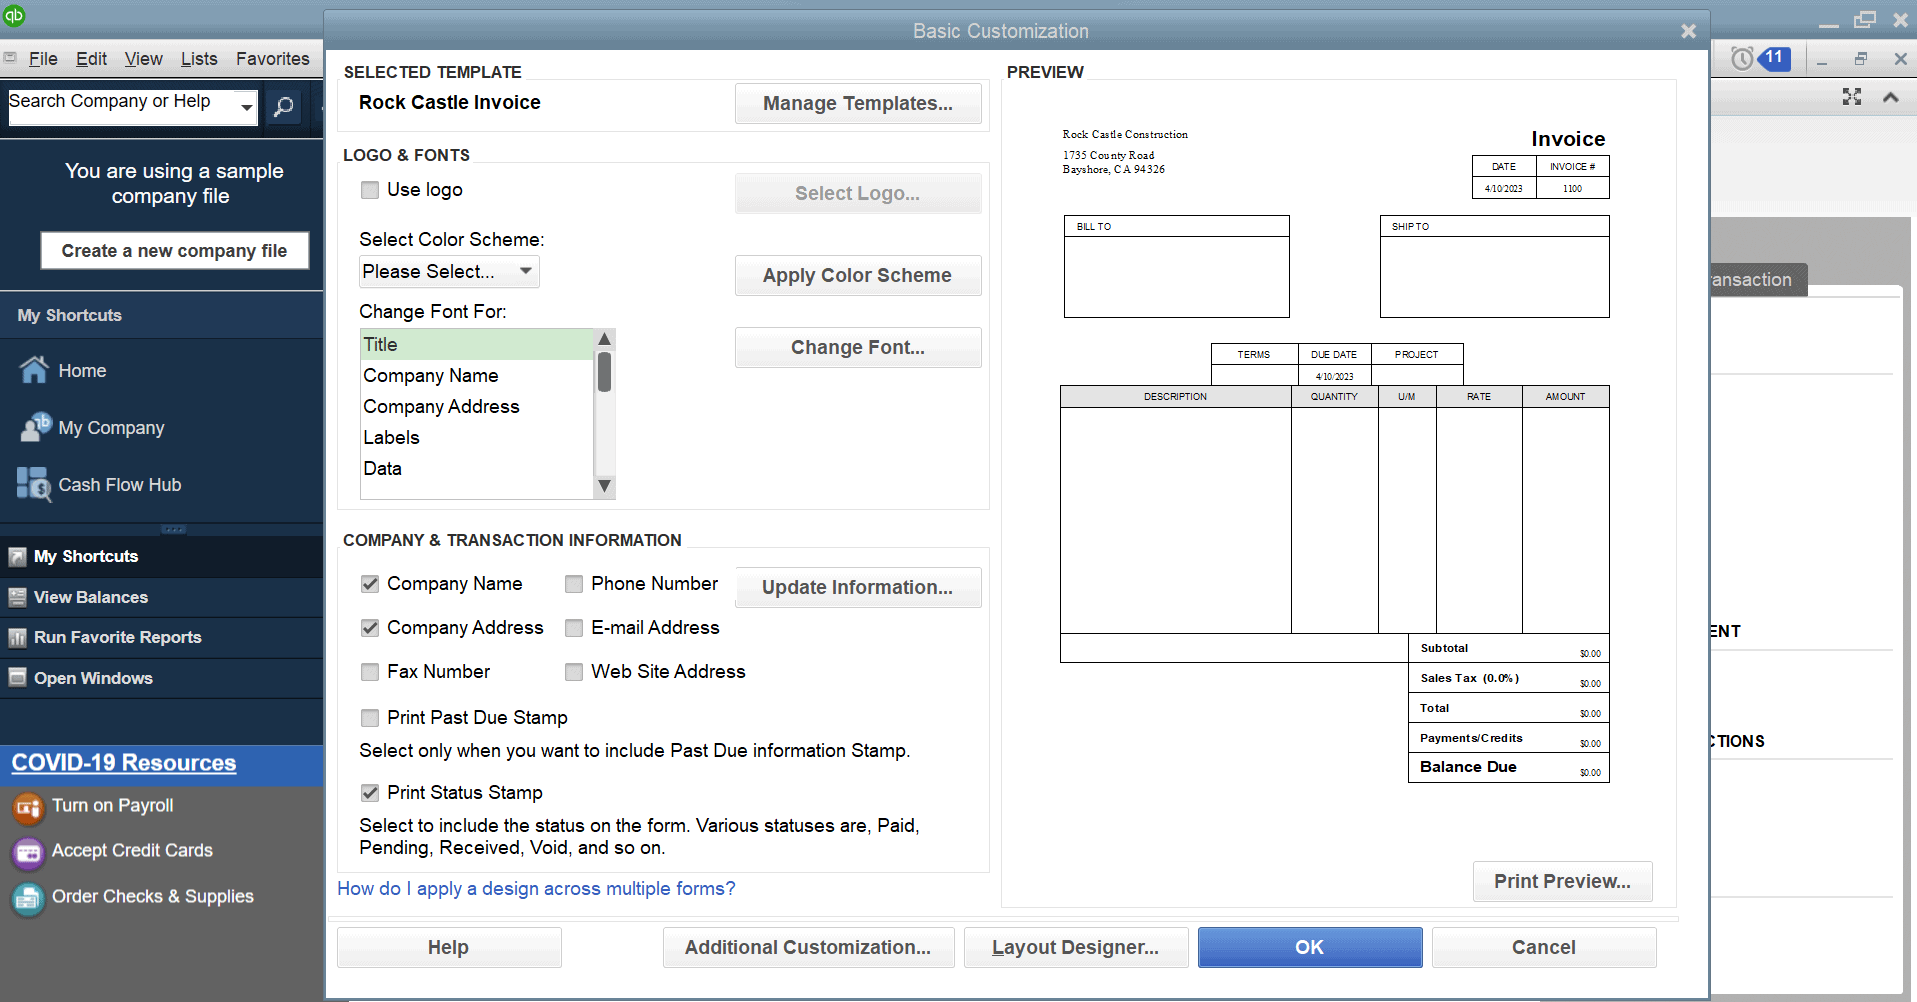Click the expand-view arrows icon
Image resolution: width=1917 pixels, height=1002 pixels.
click(x=1852, y=97)
